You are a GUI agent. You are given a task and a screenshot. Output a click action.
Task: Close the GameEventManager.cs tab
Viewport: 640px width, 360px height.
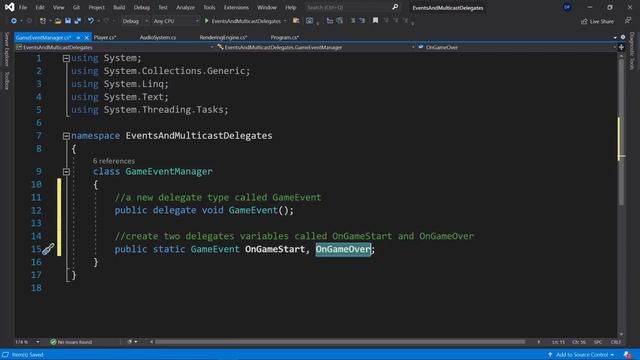pos(87,38)
